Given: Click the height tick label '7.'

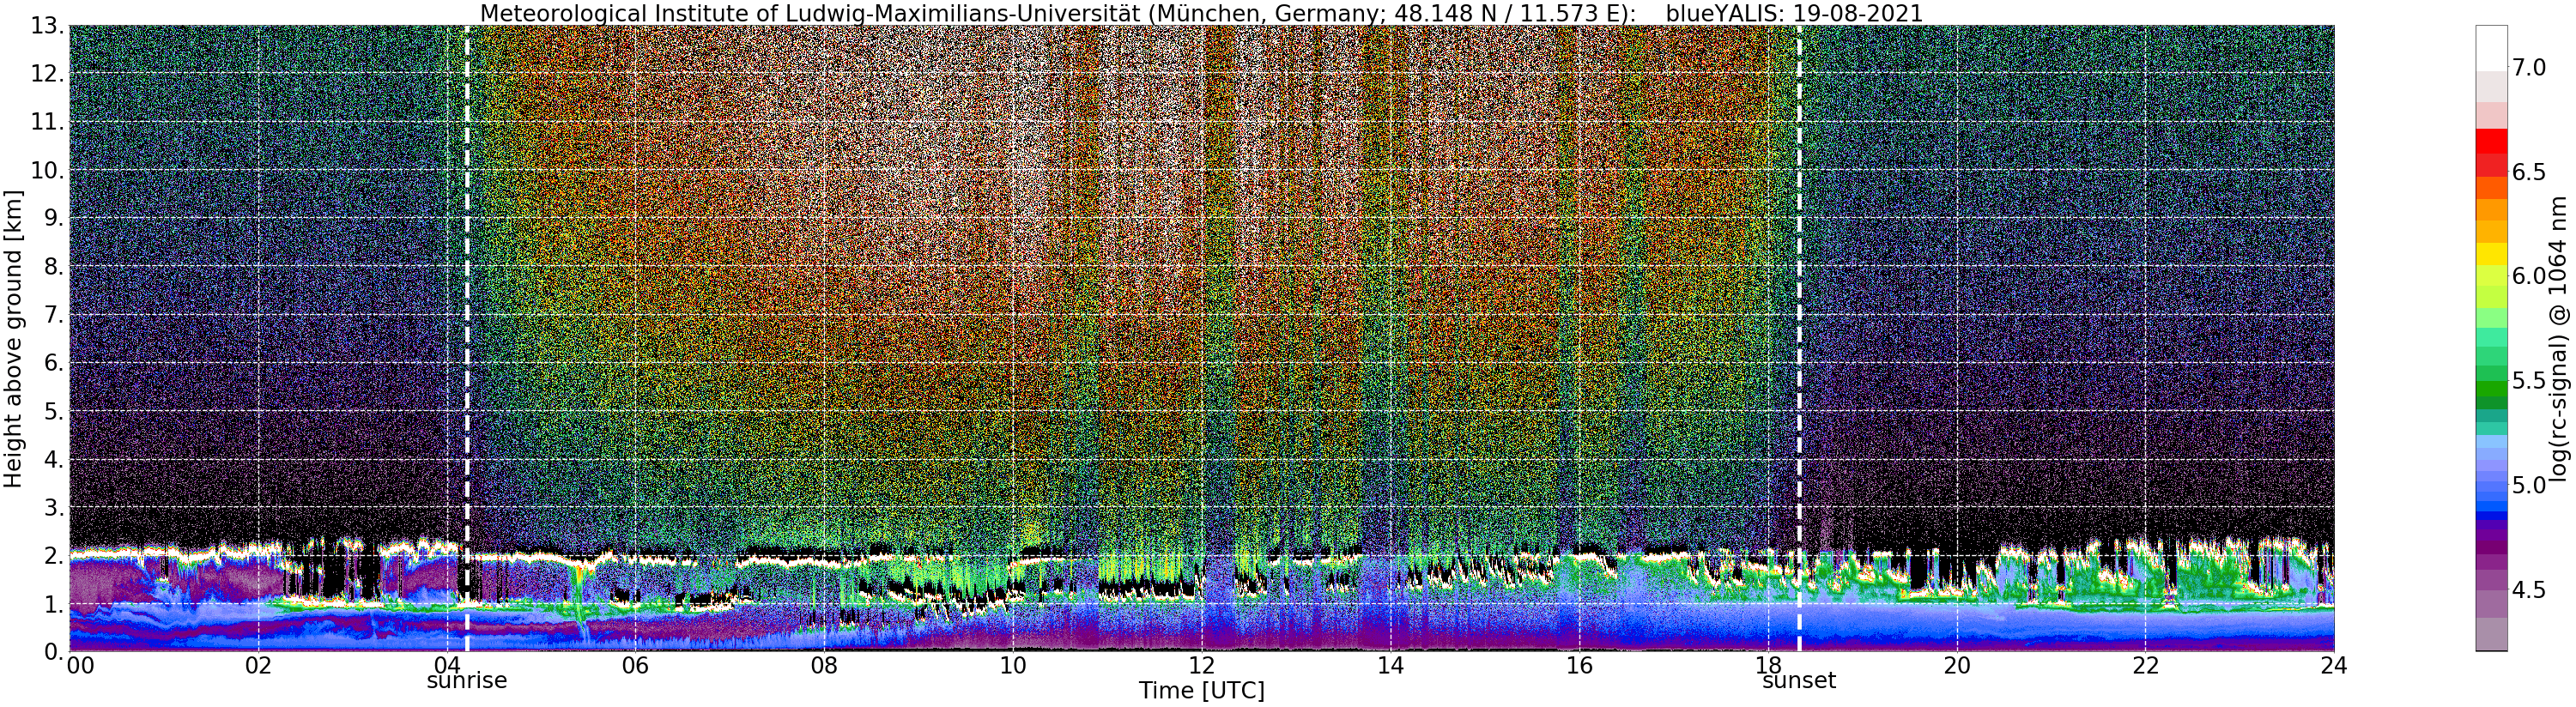Looking at the screenshot, I should pos(55,315).
